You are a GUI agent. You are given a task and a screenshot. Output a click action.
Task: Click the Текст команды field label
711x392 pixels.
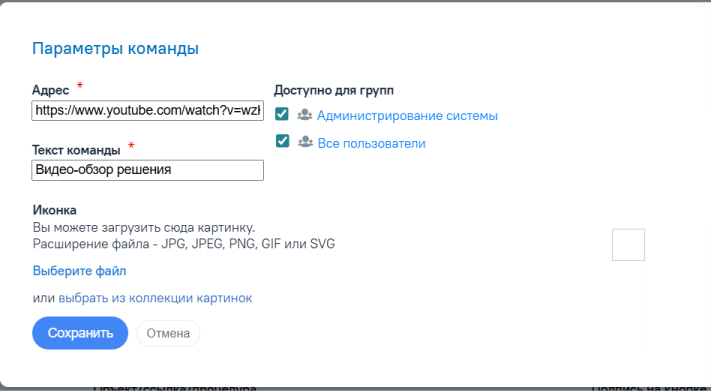76,150
